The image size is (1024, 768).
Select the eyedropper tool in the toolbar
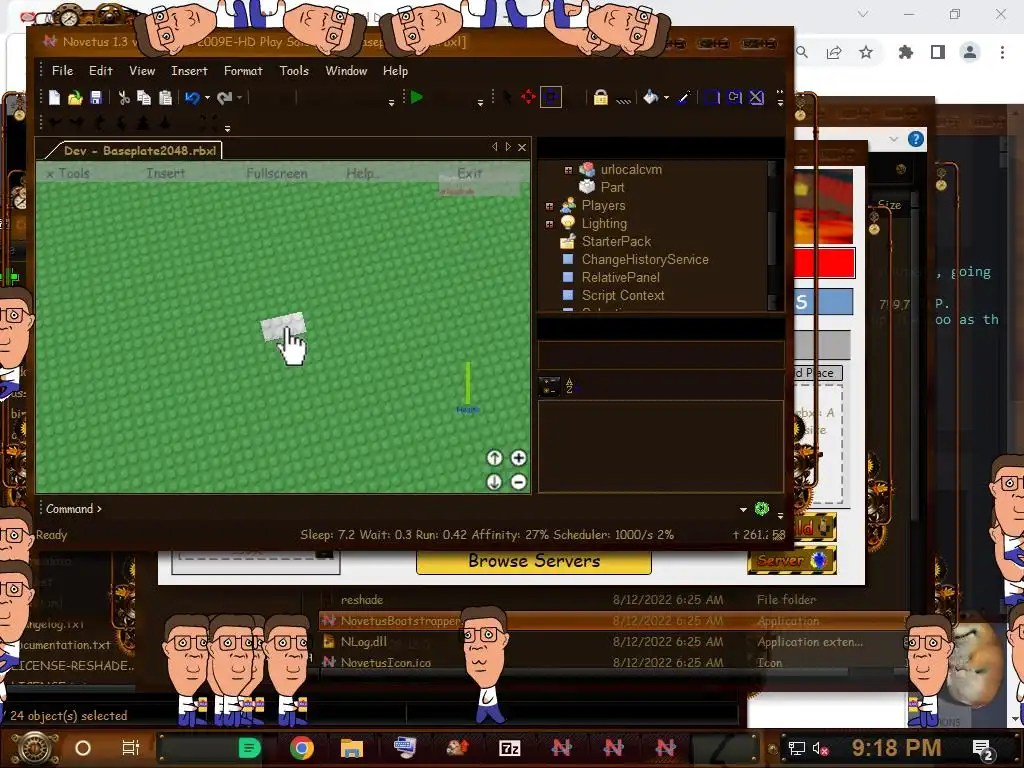click(x=684, y=98)
